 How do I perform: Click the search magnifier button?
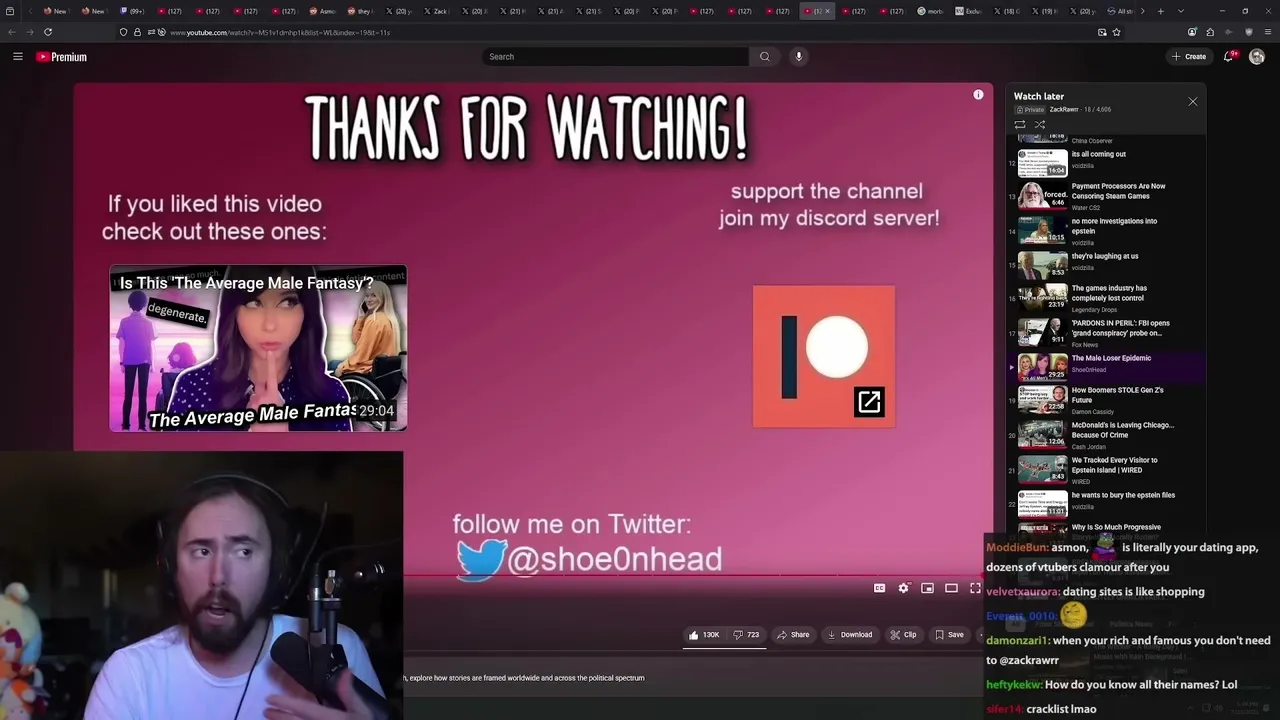coord(765,57)
